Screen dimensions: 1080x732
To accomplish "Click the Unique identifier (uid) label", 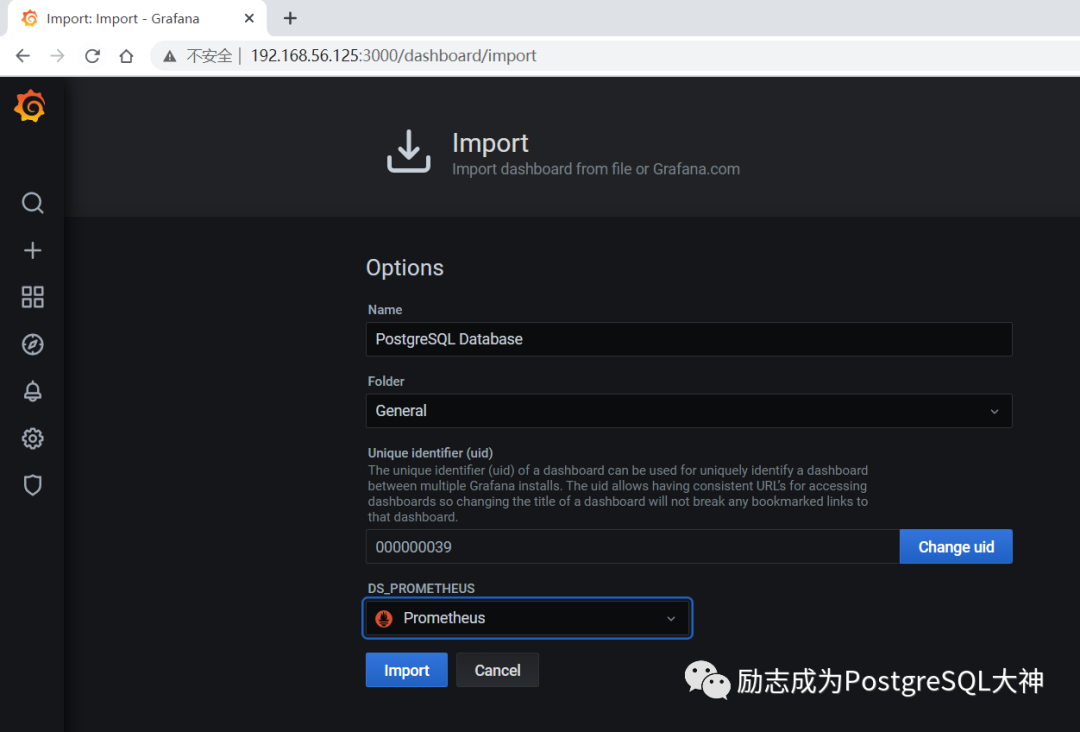I will [x=430, y=453].
